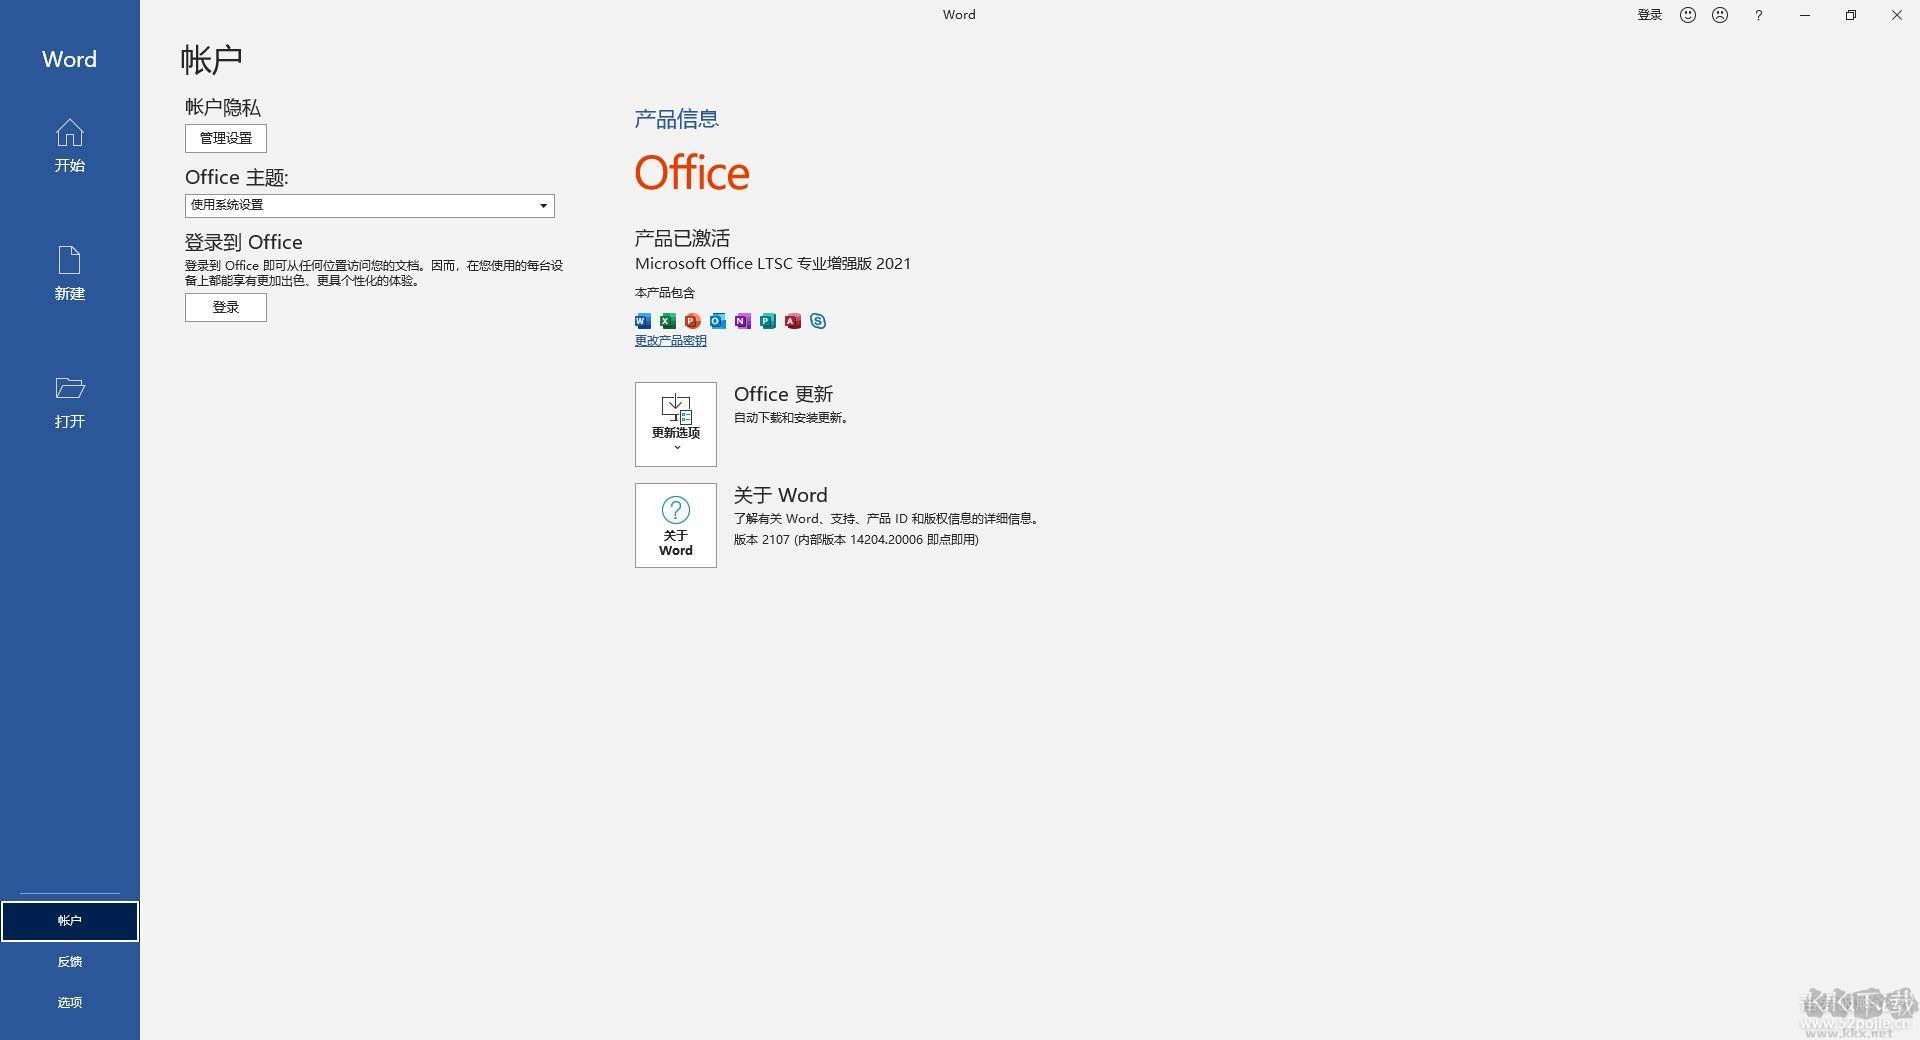Image resolution: width=1920 pixels, height=1040 pixels.
Task: Click the Word product icon
Action: click(x=643, y=321)
